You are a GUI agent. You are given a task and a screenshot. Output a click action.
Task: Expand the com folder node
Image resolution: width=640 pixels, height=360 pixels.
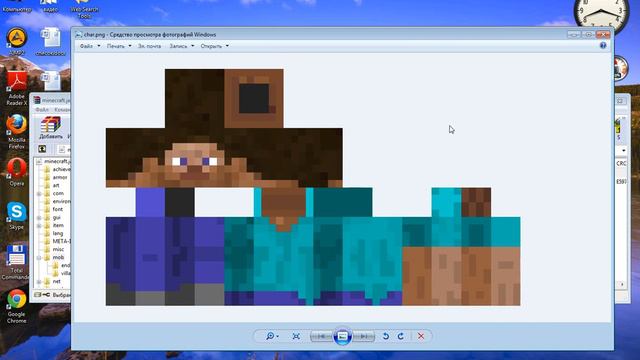(x=39, y=193)
